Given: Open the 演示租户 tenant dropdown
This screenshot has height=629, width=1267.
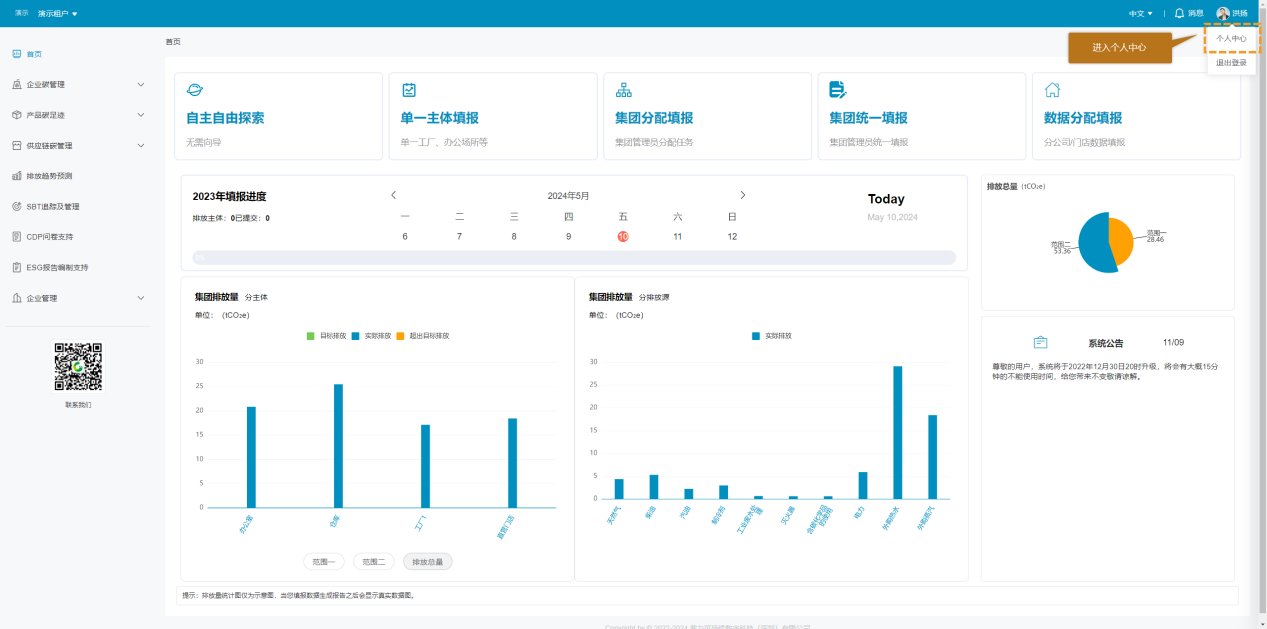Looking at the screenshot, I should 58,14.
